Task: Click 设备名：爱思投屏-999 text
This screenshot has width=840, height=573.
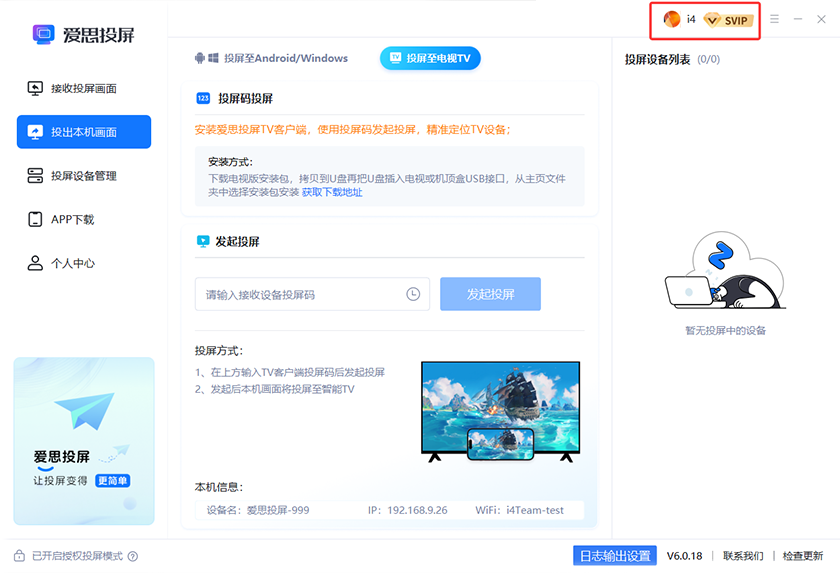Action: (x=258, y=510)
